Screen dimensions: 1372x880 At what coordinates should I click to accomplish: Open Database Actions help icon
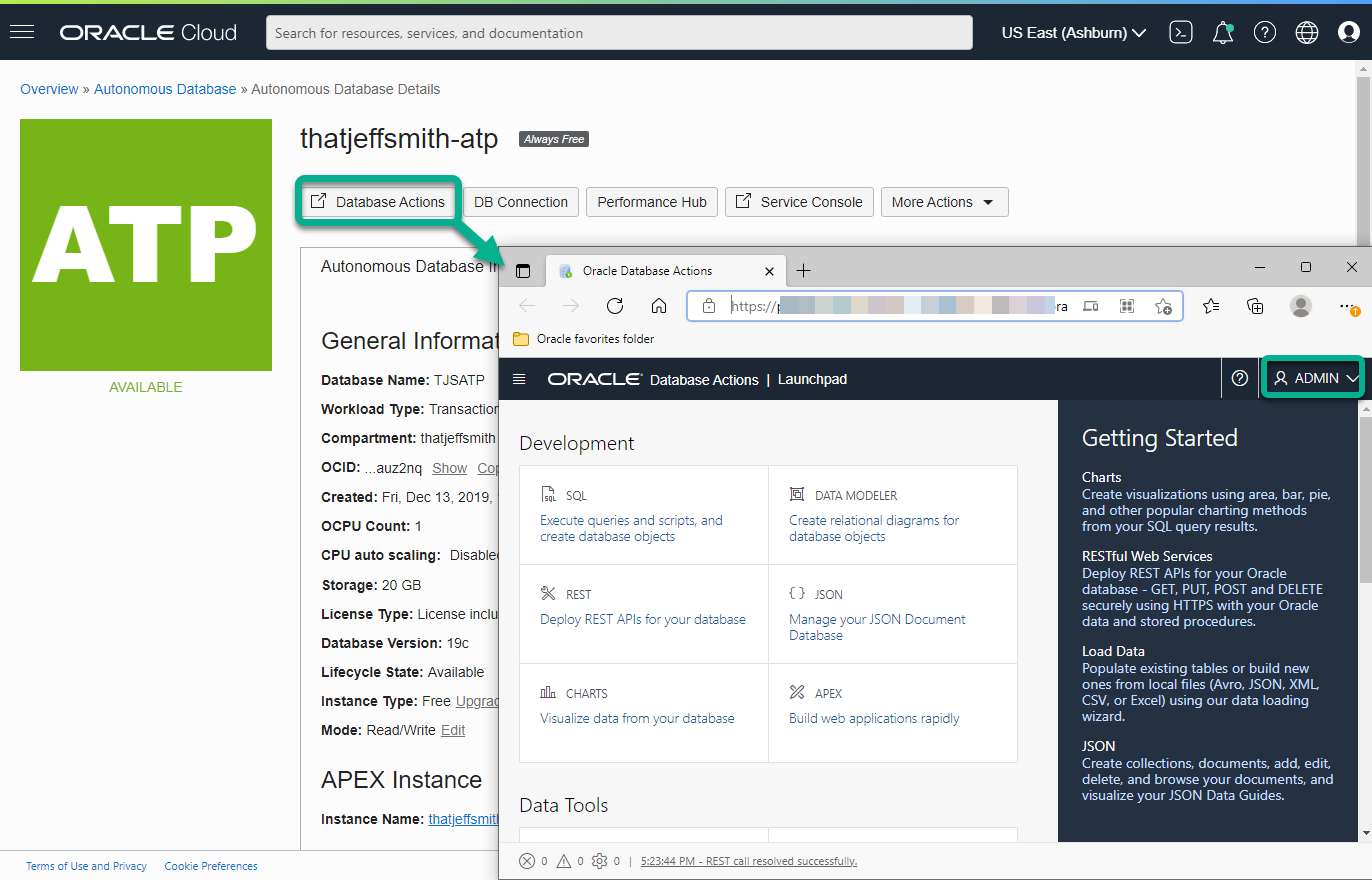tap(1240, 378)
